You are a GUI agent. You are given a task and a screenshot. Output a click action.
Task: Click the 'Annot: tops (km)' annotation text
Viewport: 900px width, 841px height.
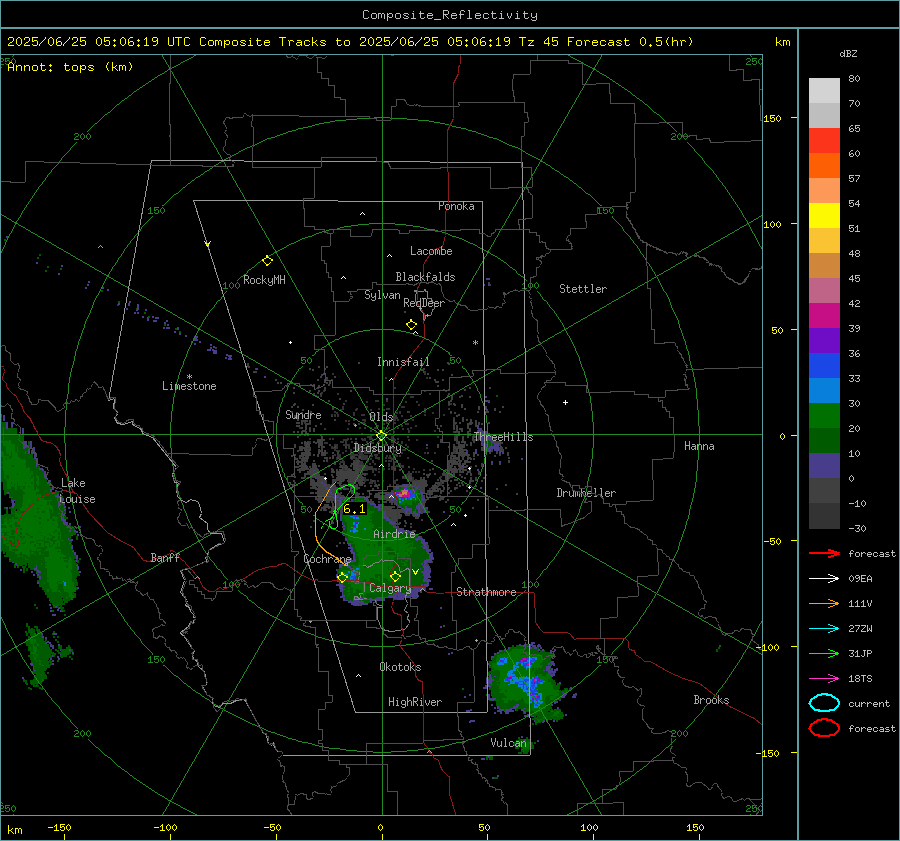[70, 67]
